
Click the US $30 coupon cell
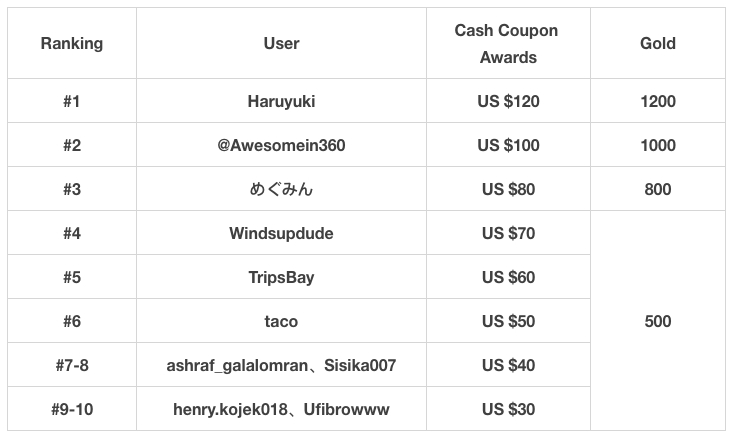(508, 409)
